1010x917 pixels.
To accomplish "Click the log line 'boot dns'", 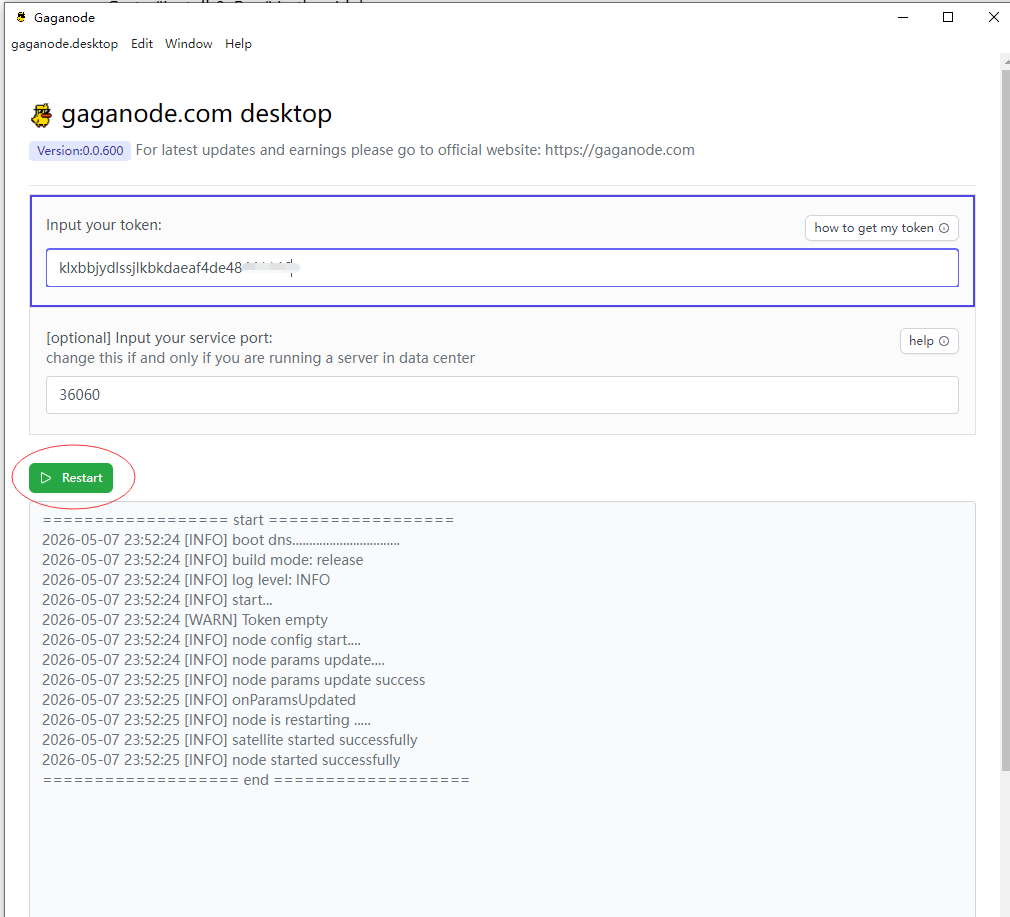I will tap(221, 540).
